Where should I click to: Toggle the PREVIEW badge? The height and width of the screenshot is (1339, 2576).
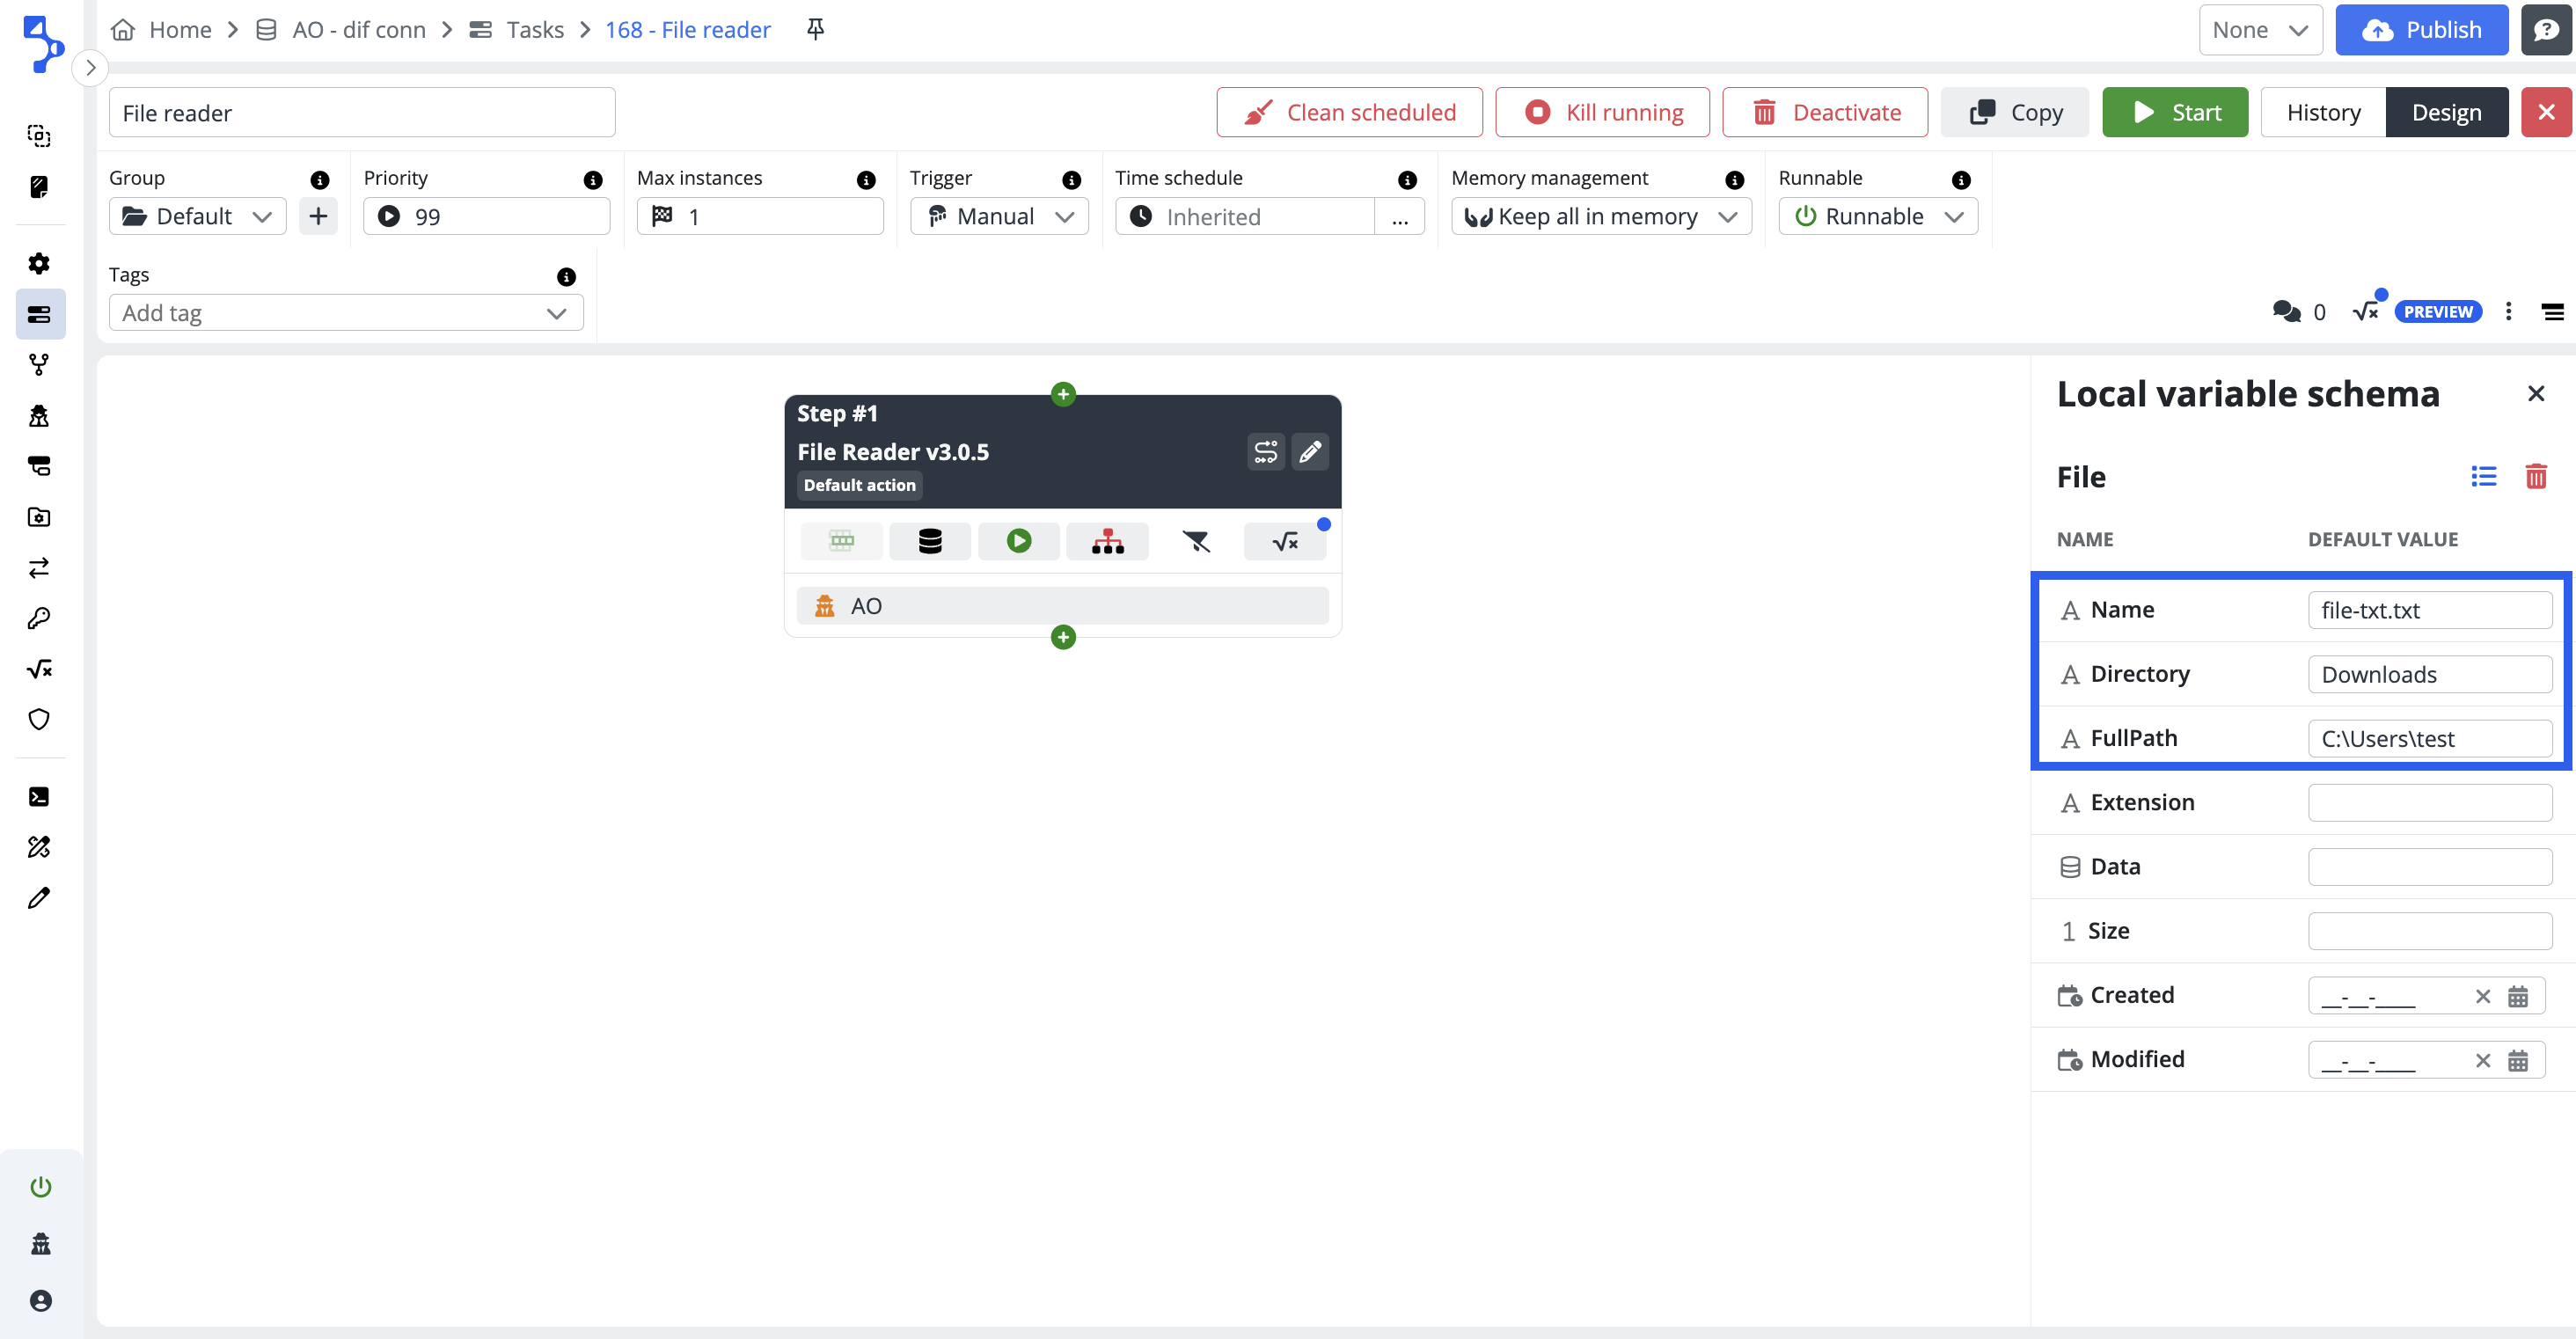[2437, 312]
